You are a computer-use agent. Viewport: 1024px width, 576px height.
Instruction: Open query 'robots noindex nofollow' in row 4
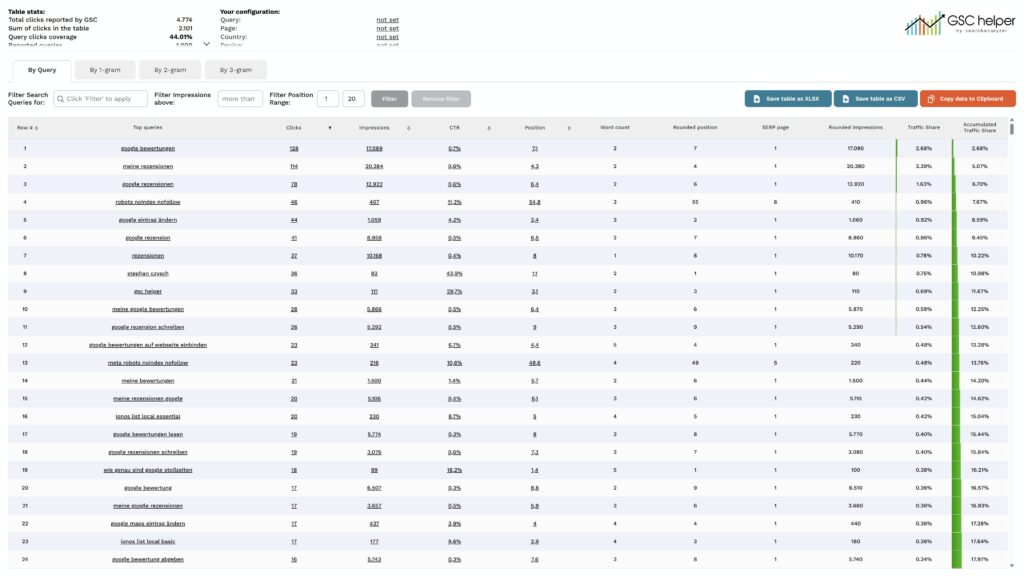pyautogui.click(x=148, y=202)
